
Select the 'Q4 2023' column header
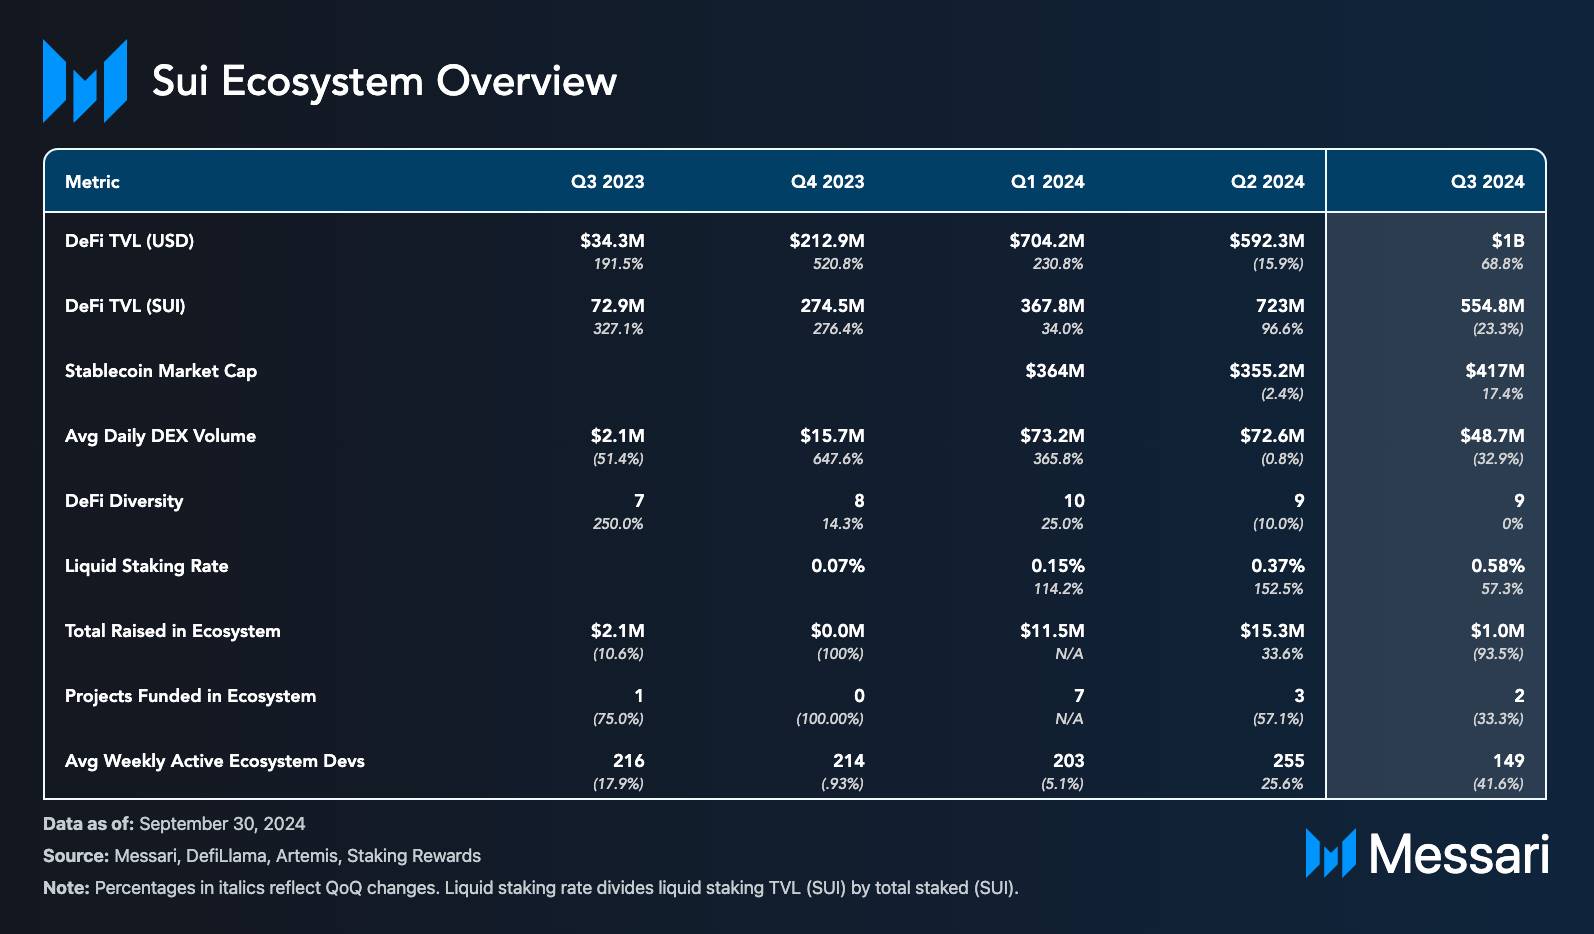(828, 182)
